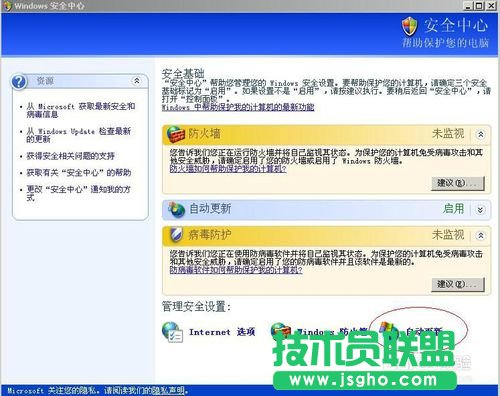Screen dimensions: 500x396
Task: Click the firewall brick wall icon
Action: pos(176,135)
